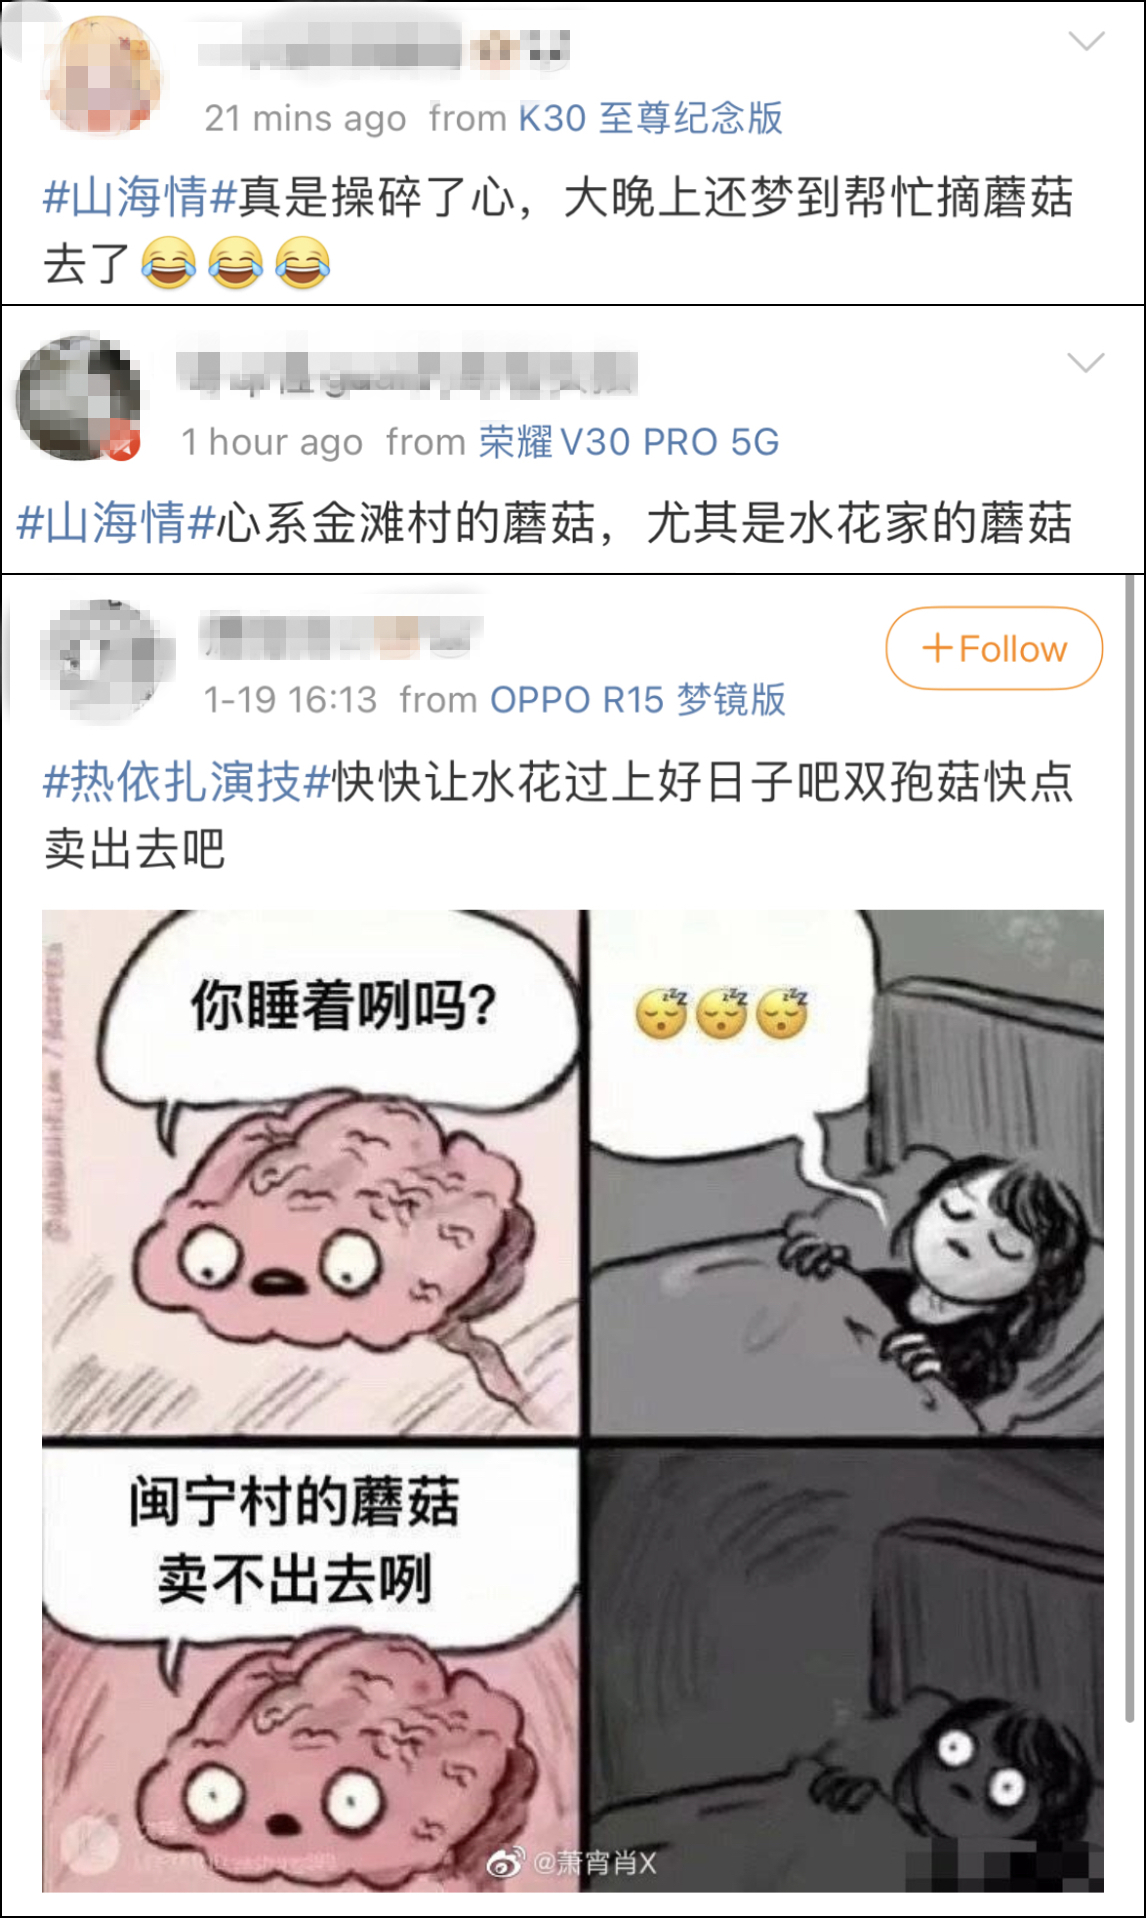Open chevron options on the second post
The width and height of the screenshot is (1146, 1918).
[x=1085, y=362]
